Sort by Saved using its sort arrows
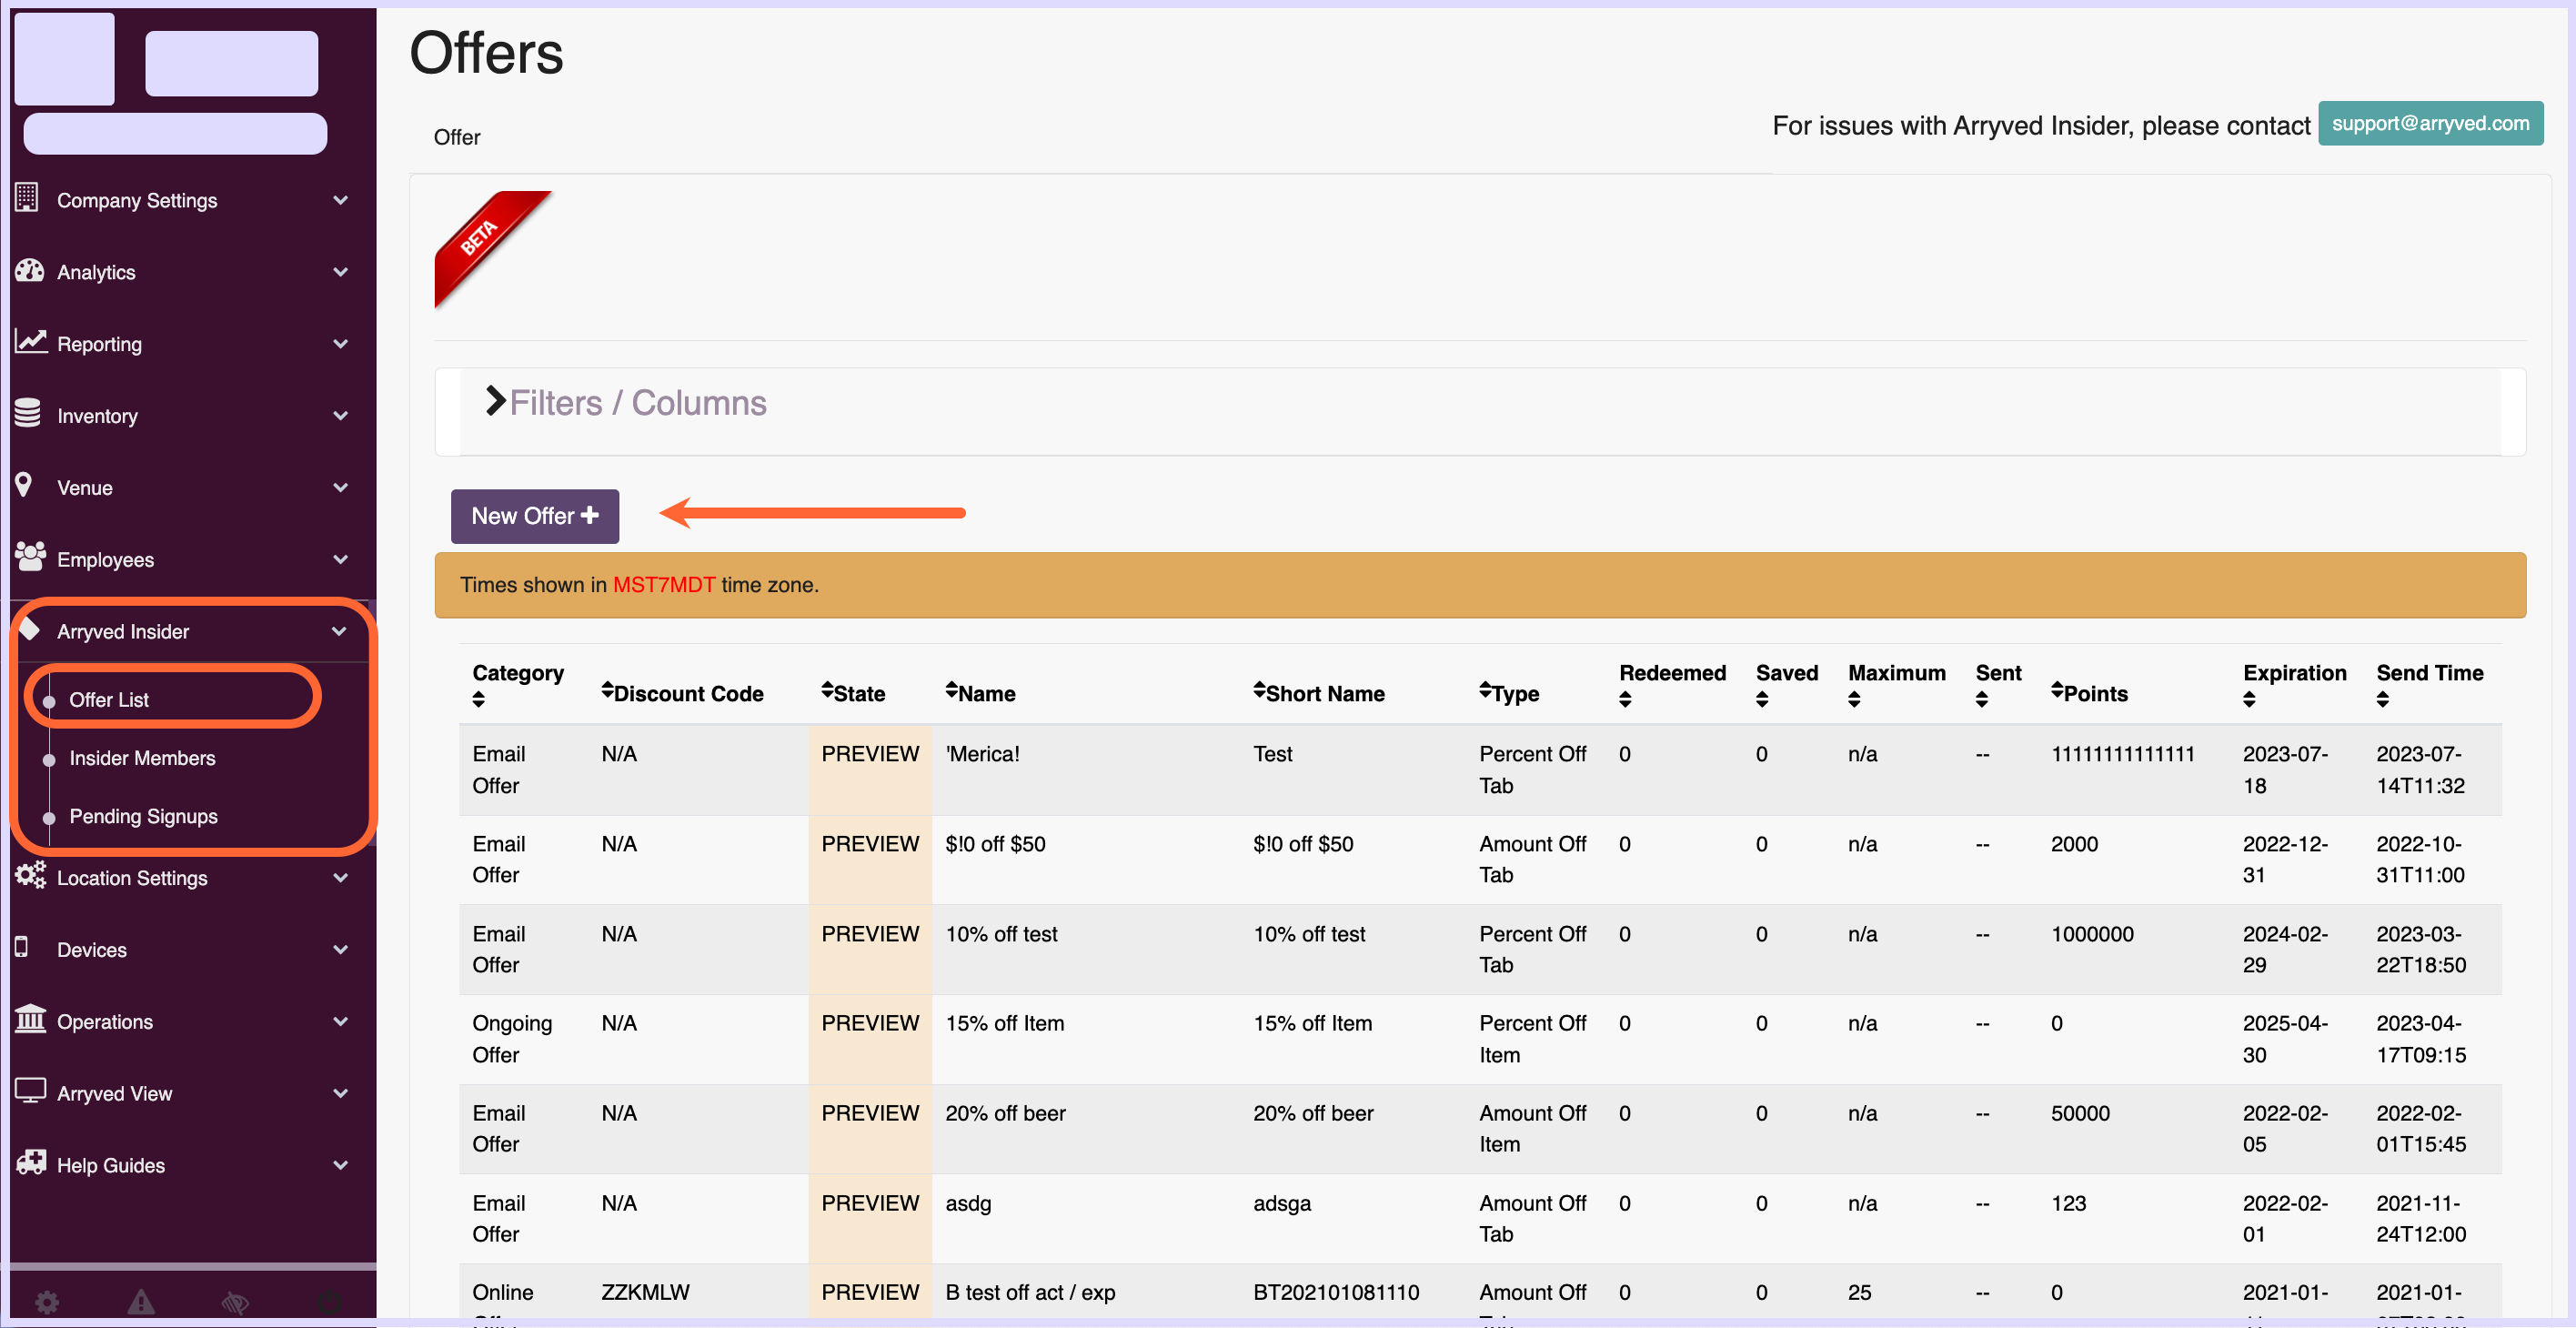Image resolution: width=2576 pixels, height=1328 pixels. 1762,700
